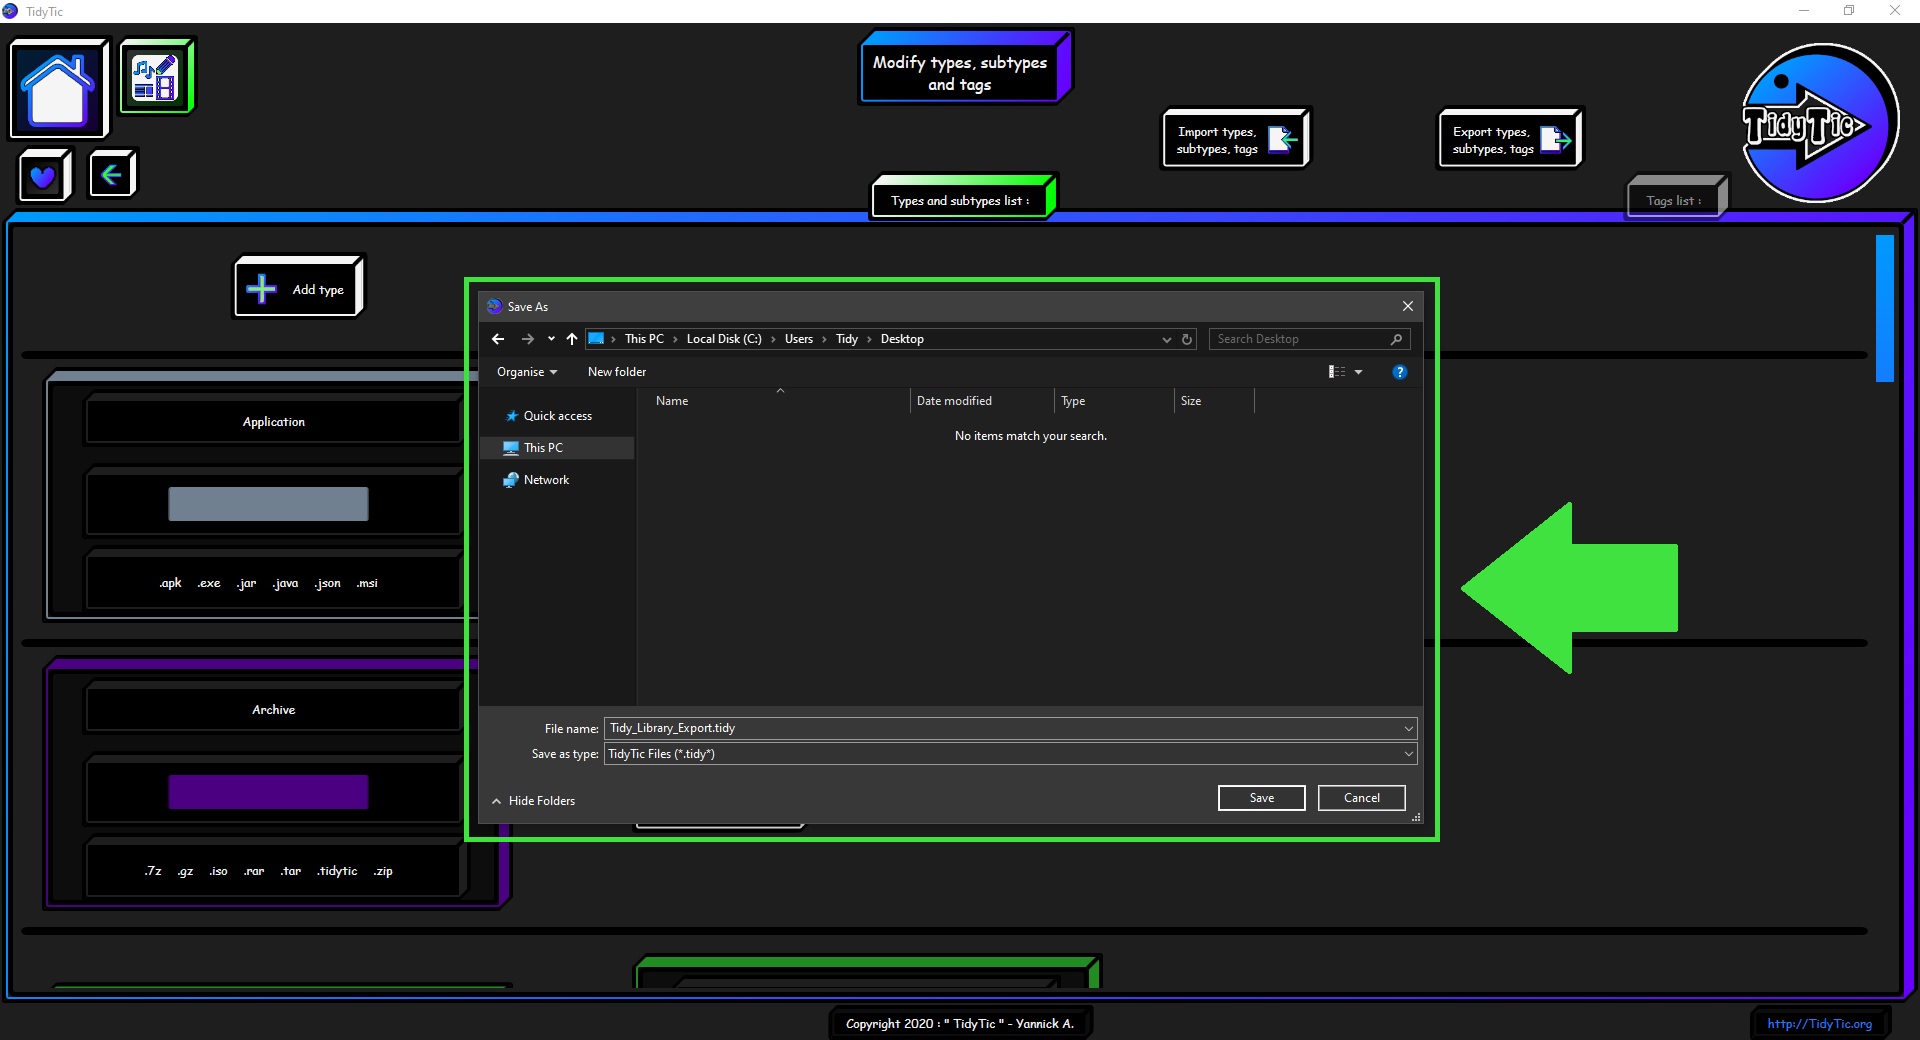Viewport: 1920px width, 1040px height.
Task: Click the export arrow icon
Action: pos(1556,139)
